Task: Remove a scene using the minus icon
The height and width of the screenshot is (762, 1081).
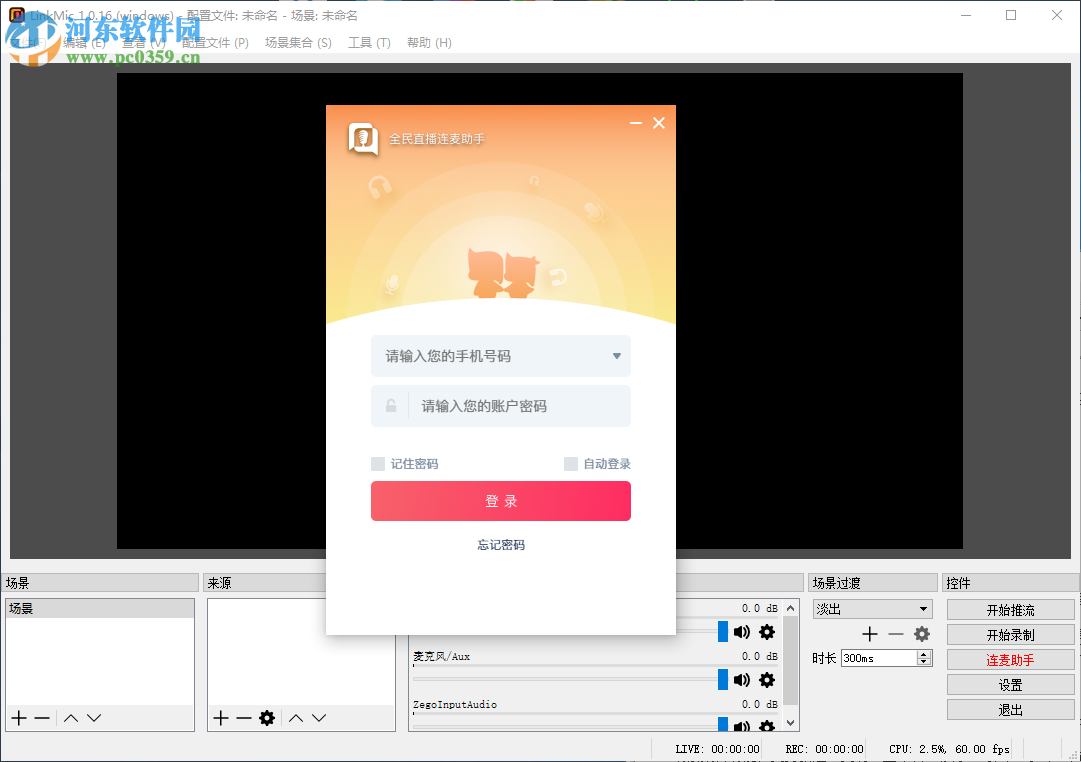Action: [40, 717]
